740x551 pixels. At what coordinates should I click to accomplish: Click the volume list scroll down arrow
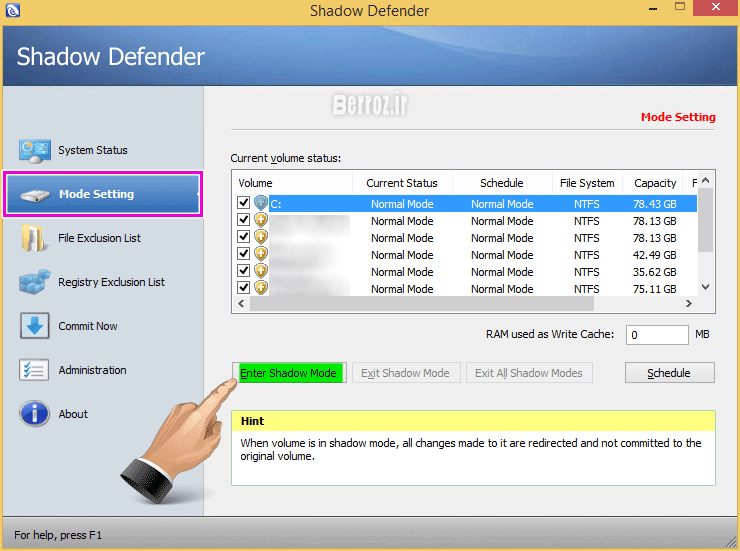click(706, 287)
